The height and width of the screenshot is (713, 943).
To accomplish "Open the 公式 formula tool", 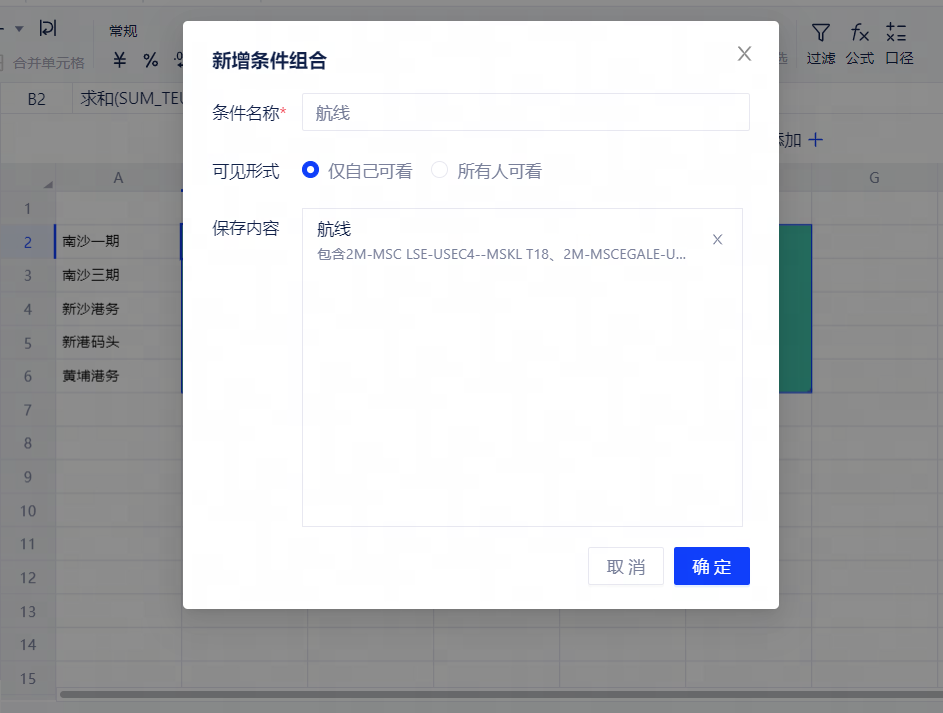I will pos(860,44).
